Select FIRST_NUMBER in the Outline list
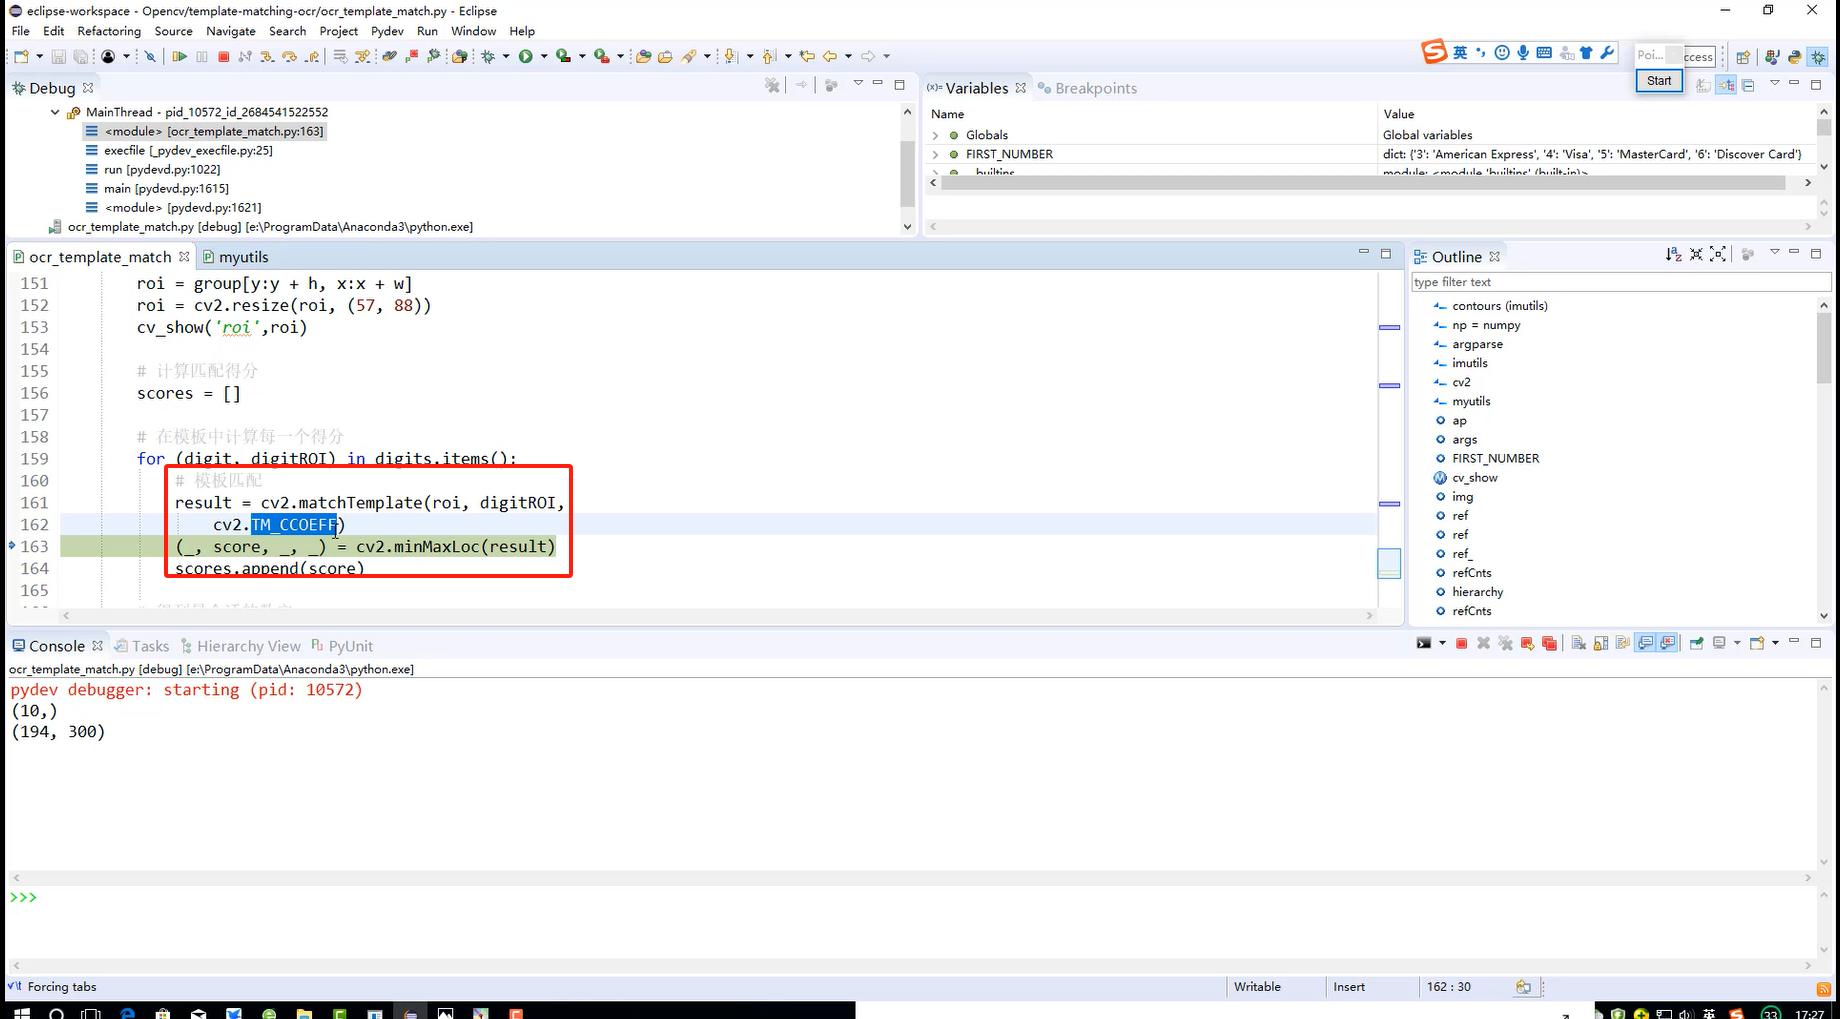 [1496, 459]
